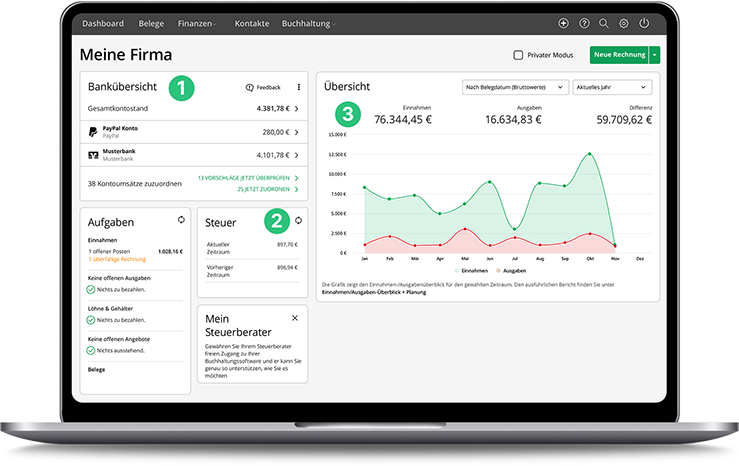Refresh the Steuer panel
Viewport: 739px width, 466px height.
(x=298, y=220)
